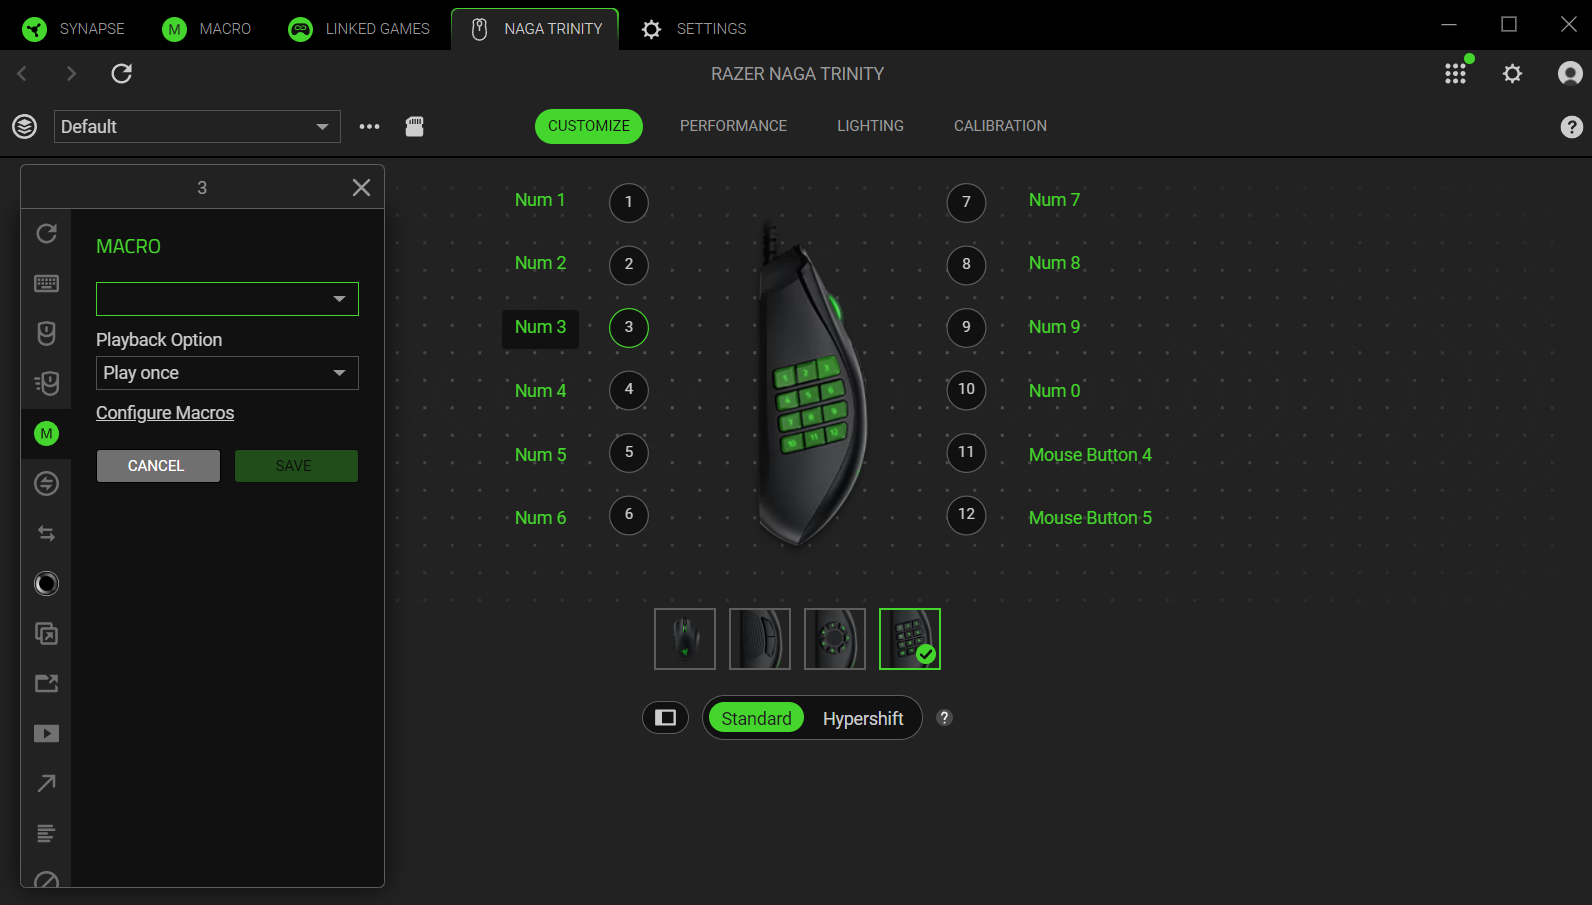Switch to the Performance section
The image size is (1592, 905).
pos(733,126)
